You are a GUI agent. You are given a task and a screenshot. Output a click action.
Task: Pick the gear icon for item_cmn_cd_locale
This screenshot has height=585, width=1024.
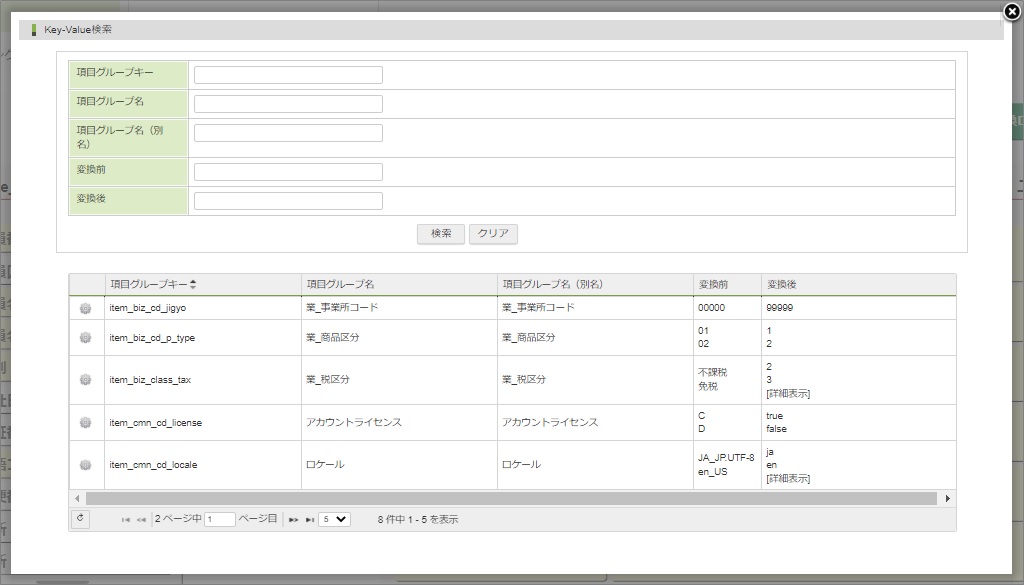(86, 465)
